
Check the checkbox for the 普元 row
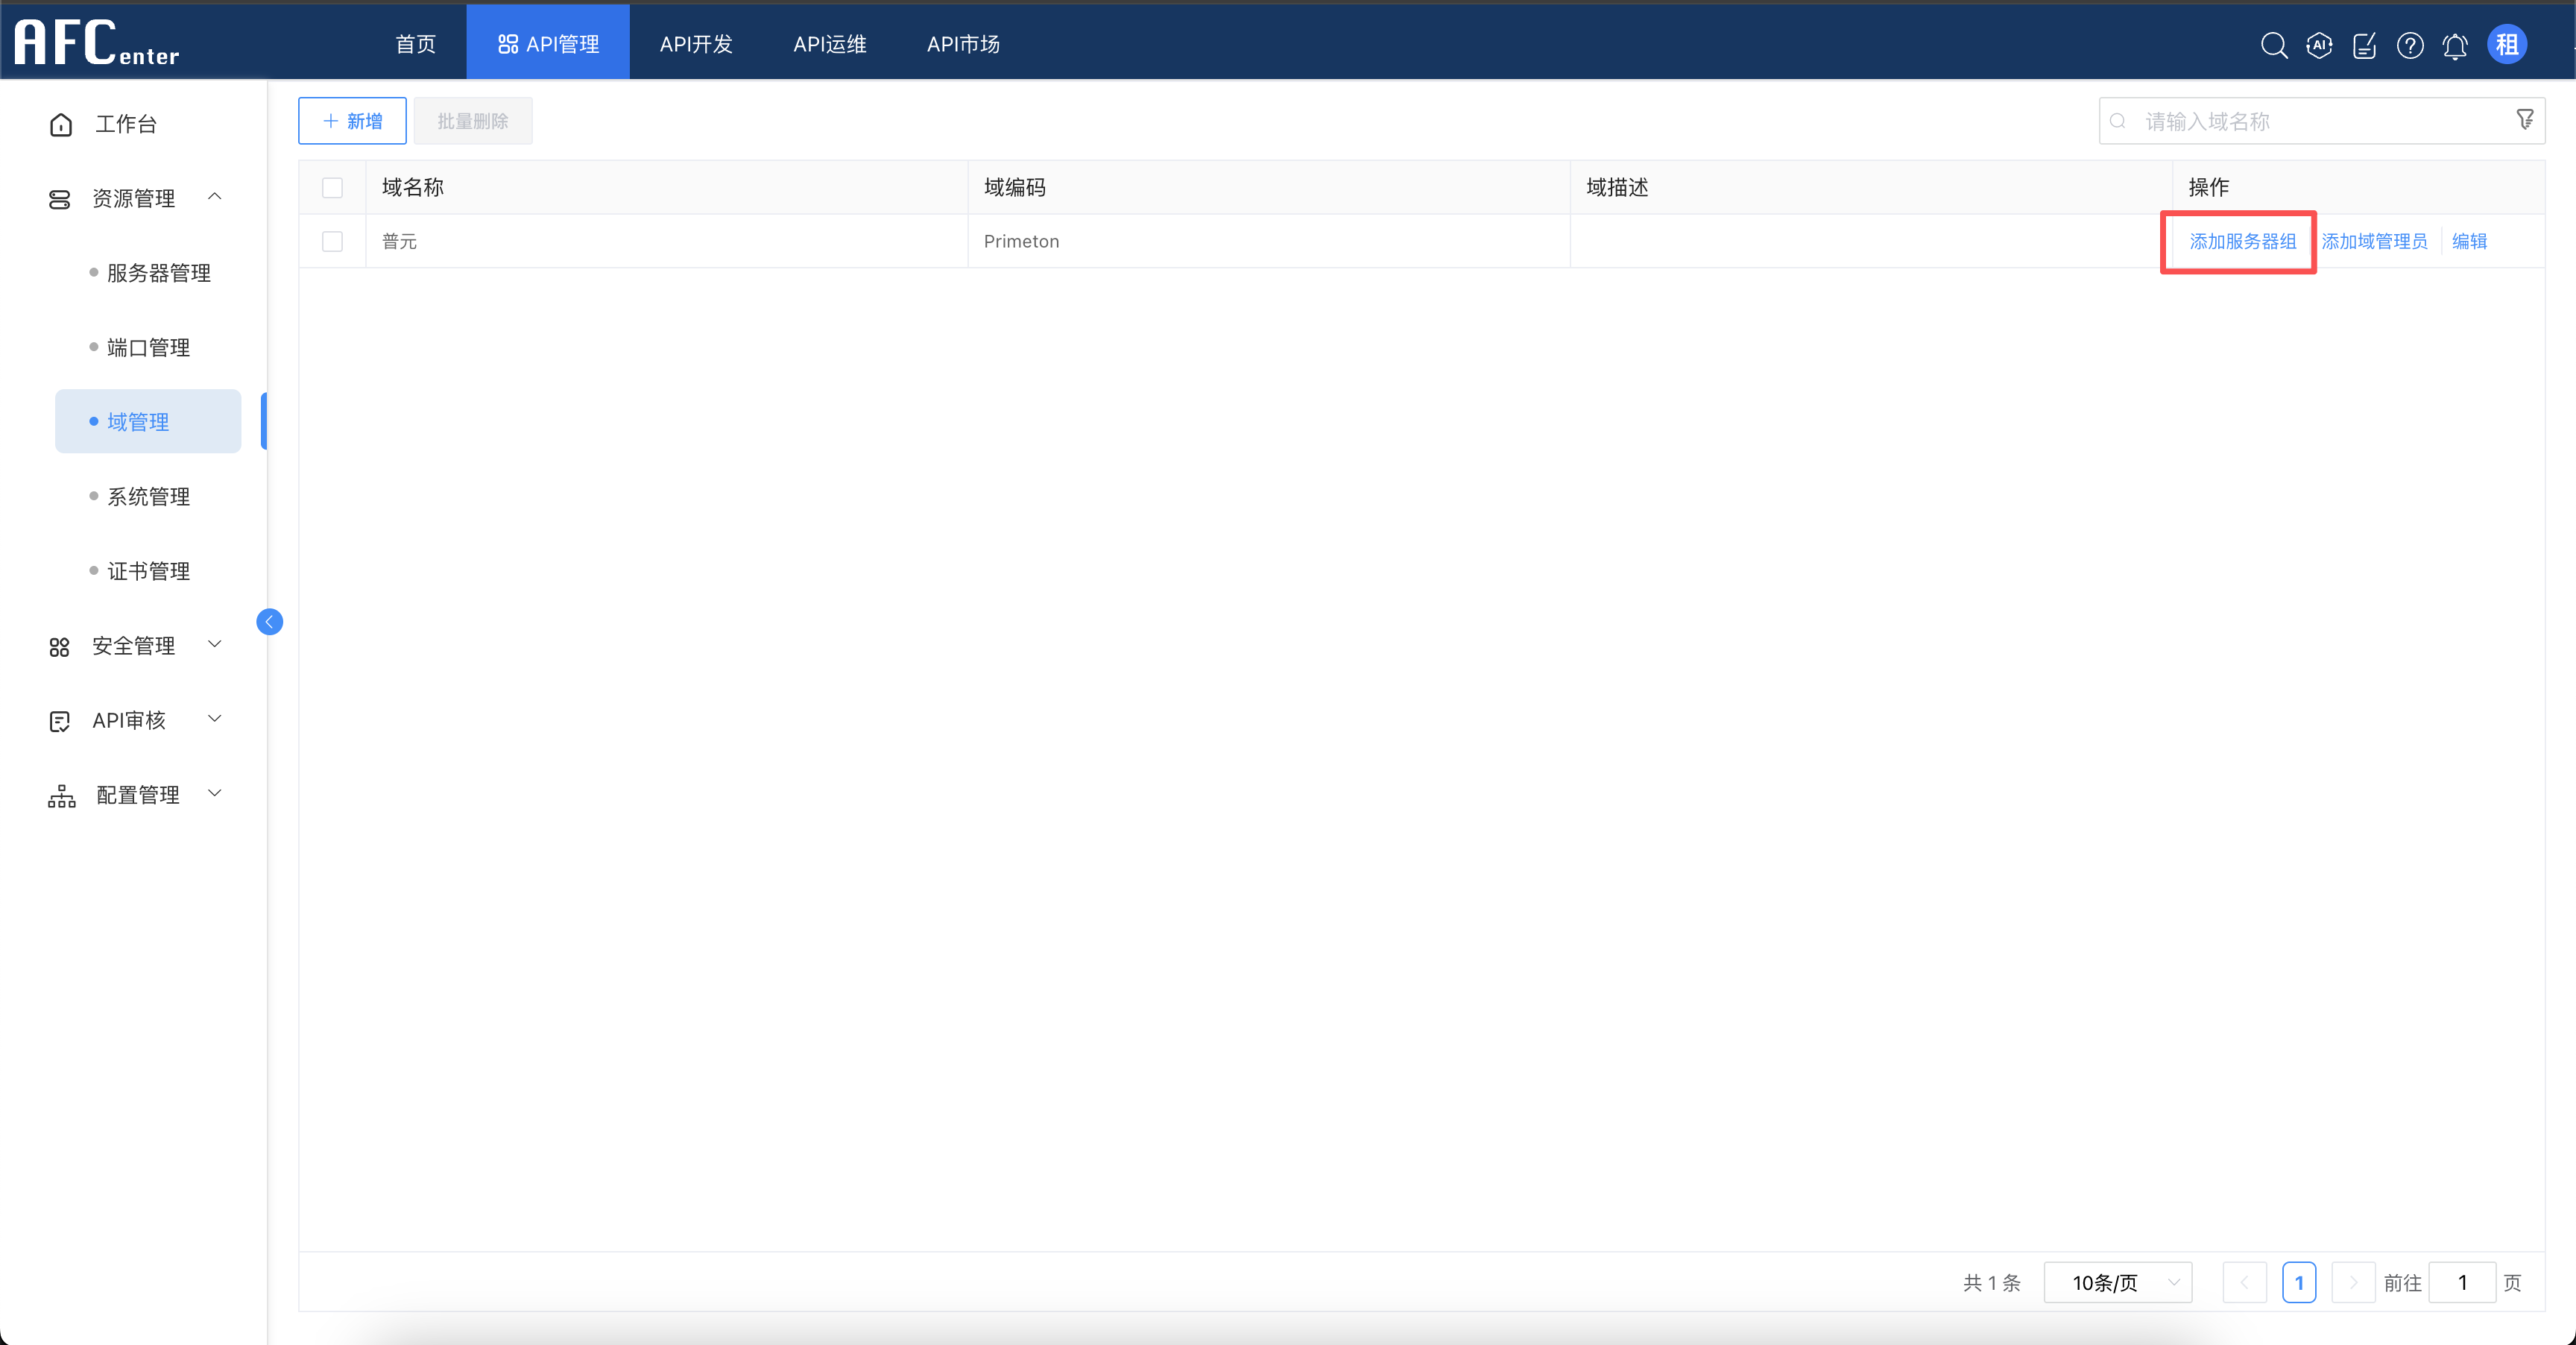(332, 242)
